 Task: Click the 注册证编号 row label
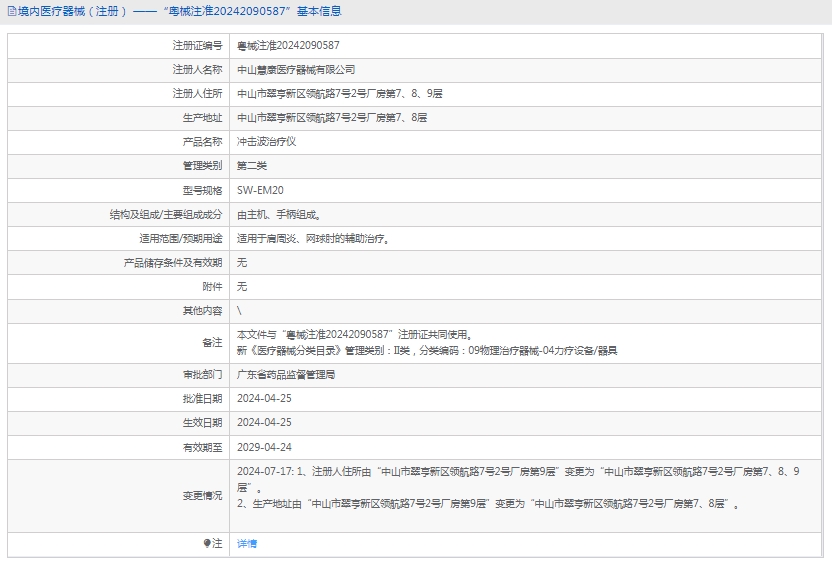(197, 46)
